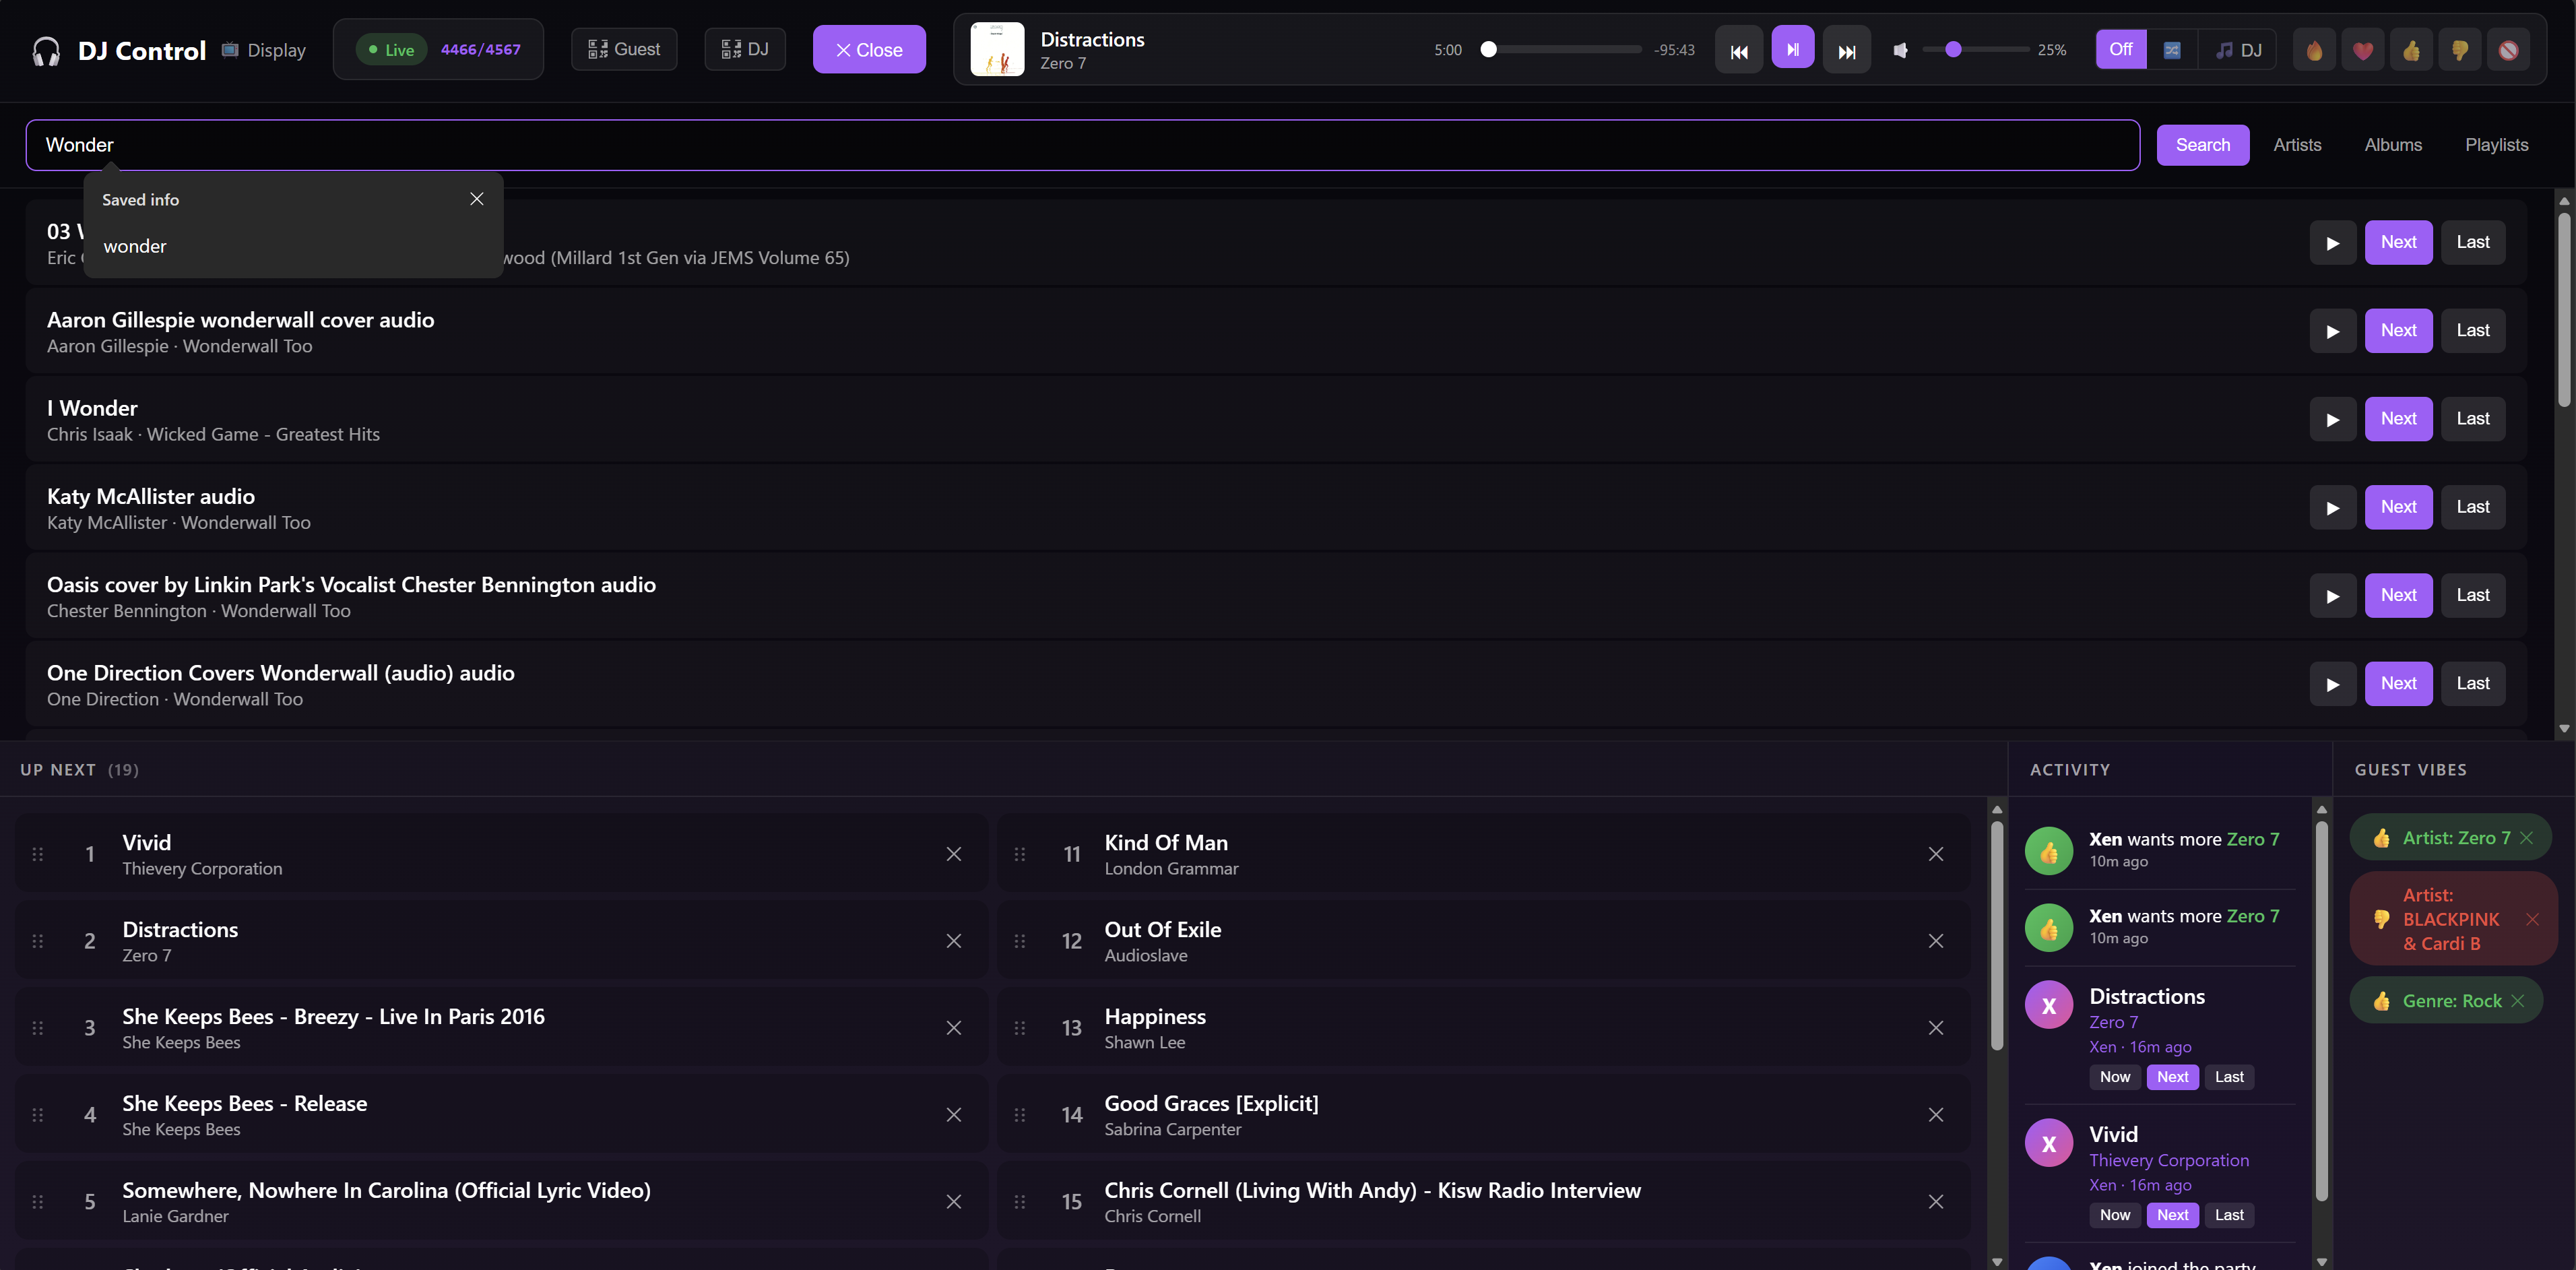The height and width of the screenshot is (1270, 2576).
Task: Send the heart reaction
Action: point(2362,50)
